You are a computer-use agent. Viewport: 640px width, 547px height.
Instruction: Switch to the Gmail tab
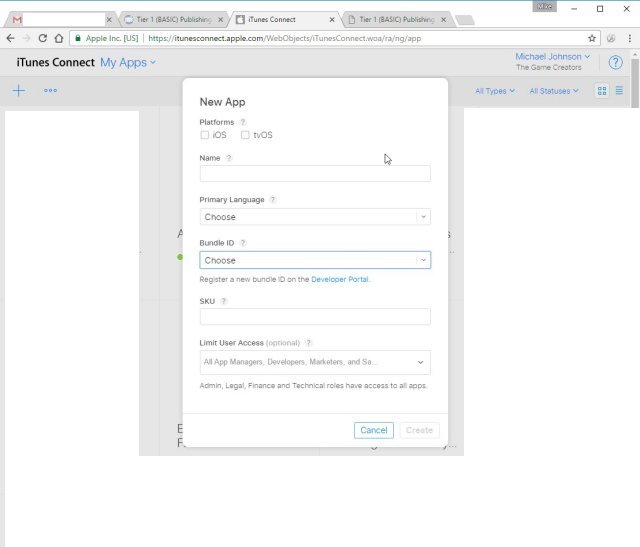click(x=59, y=20)
